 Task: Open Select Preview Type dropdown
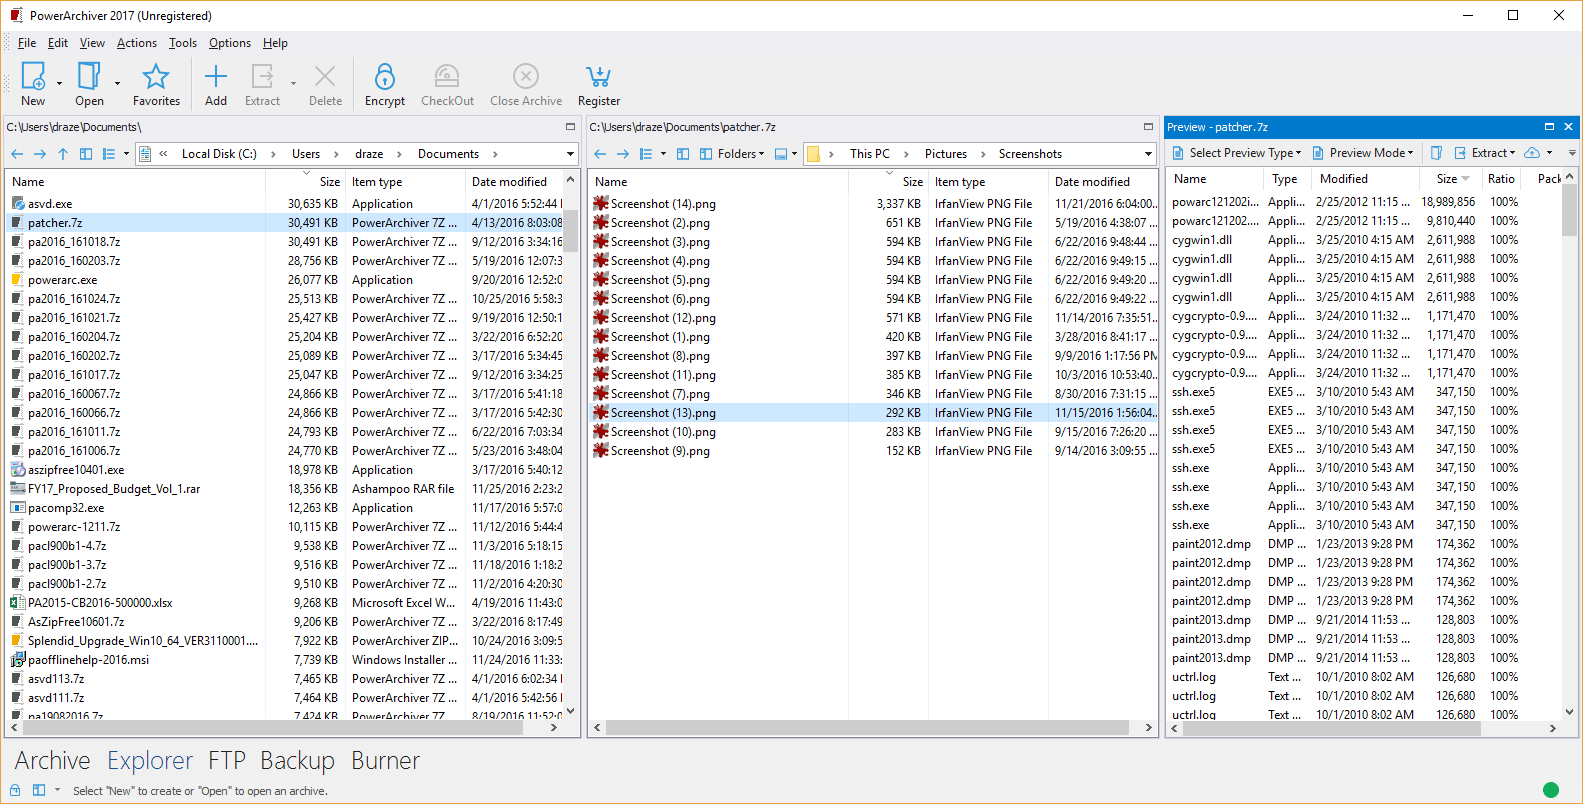[x=1237, y=153]
